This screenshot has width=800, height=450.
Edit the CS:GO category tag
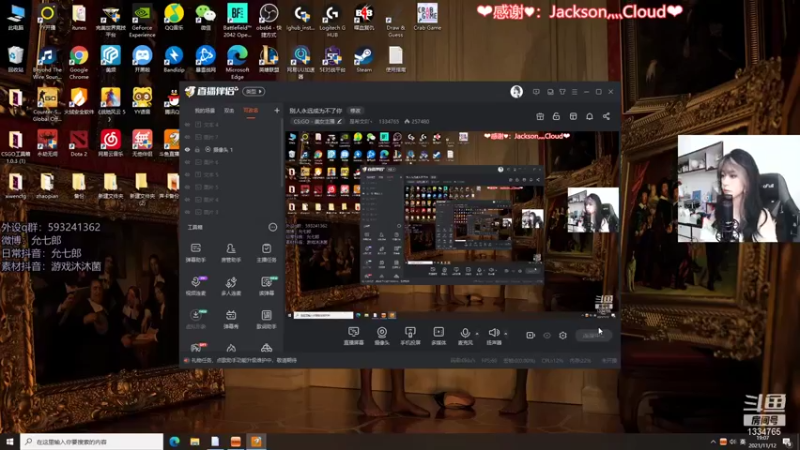point(316,121)
